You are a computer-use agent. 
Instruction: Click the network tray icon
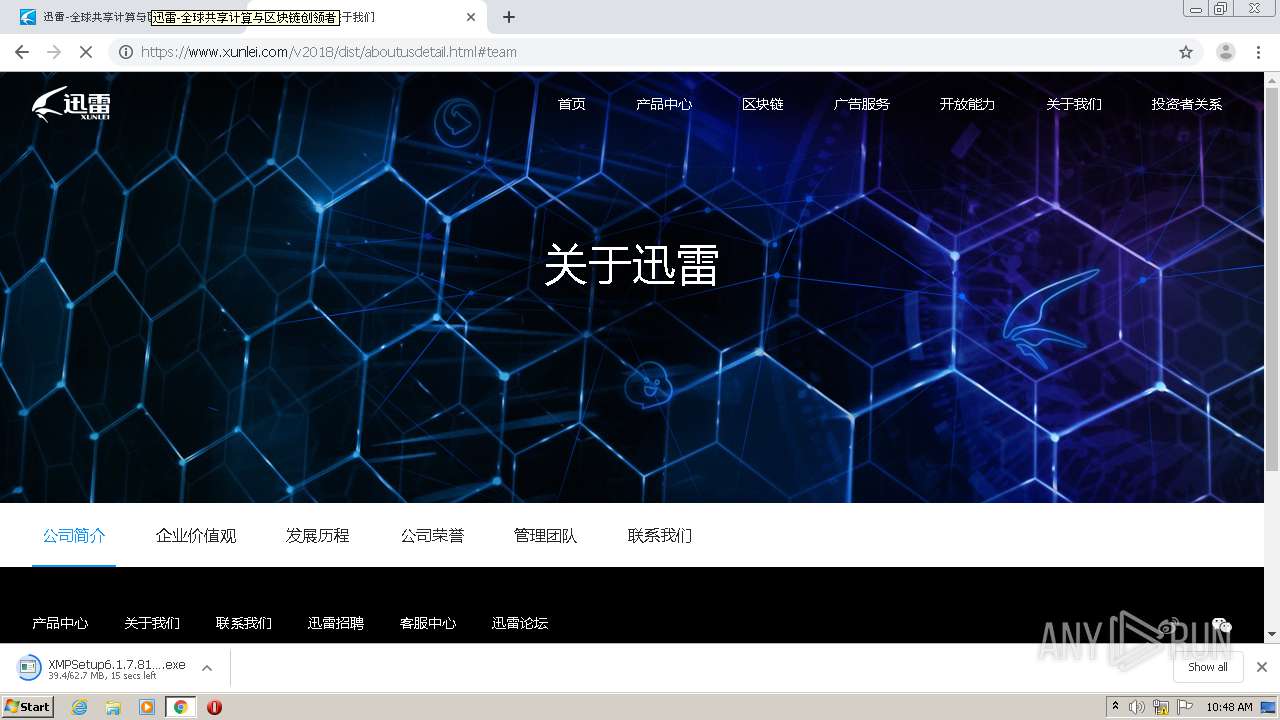coord(1160,707)
